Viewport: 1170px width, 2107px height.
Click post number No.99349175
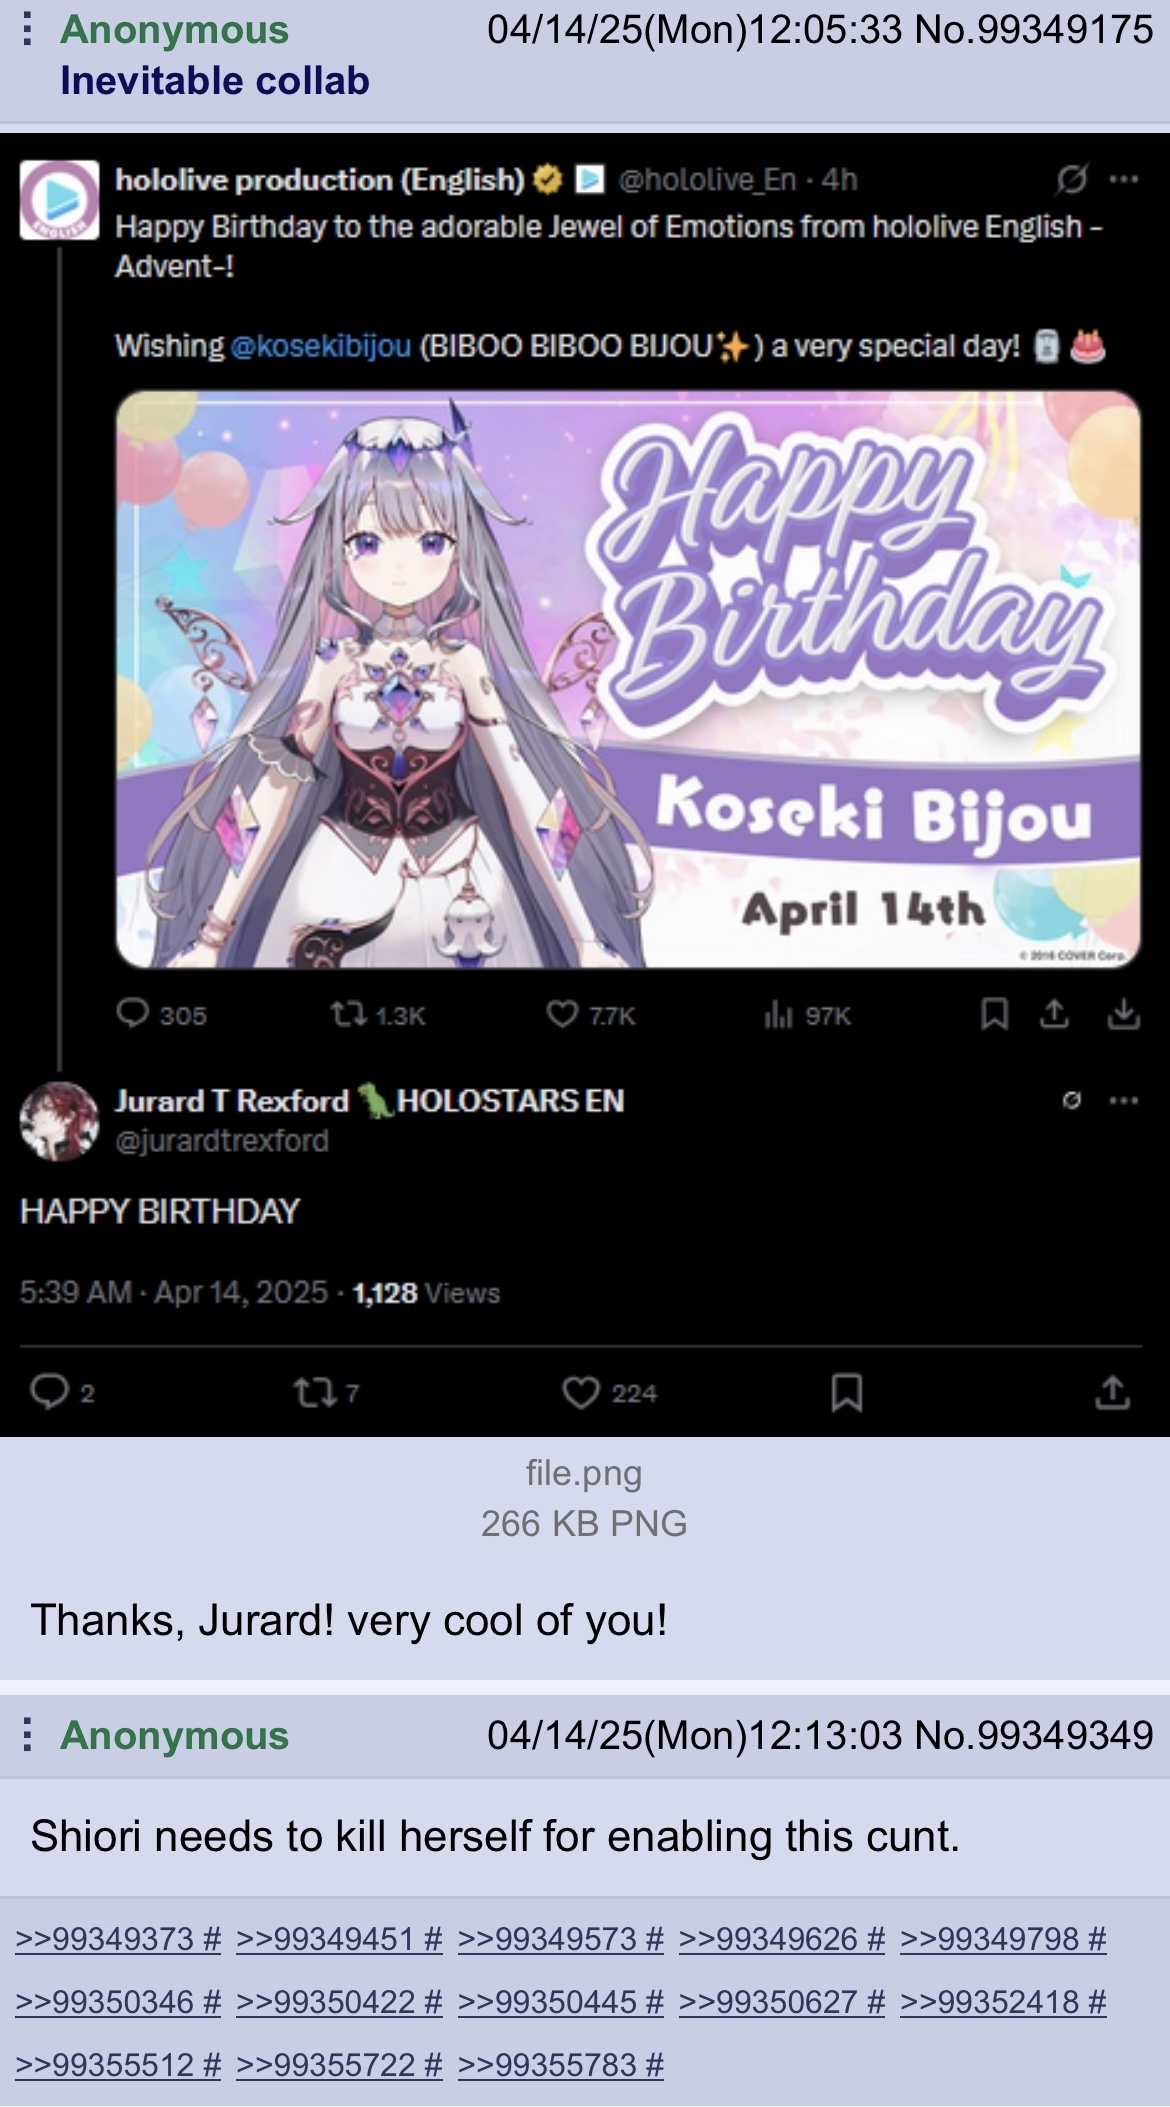[1034, 30]
